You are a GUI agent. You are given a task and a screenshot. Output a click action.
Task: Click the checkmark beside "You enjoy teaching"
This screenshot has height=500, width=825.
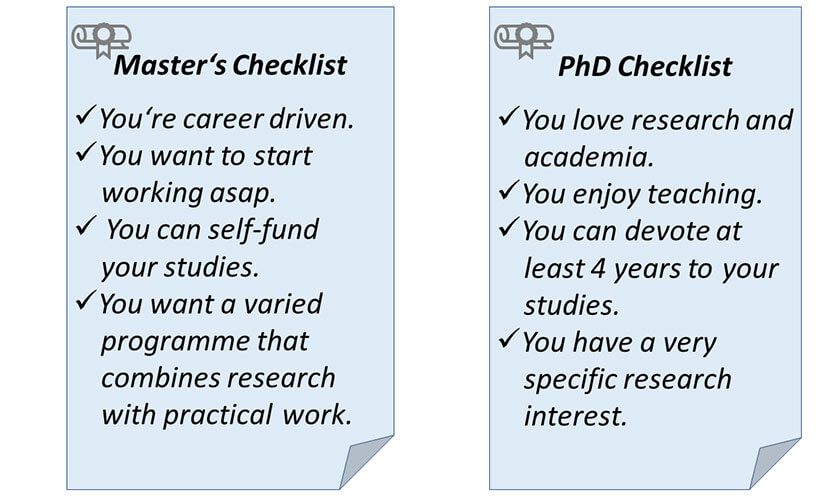pos(509,191)
